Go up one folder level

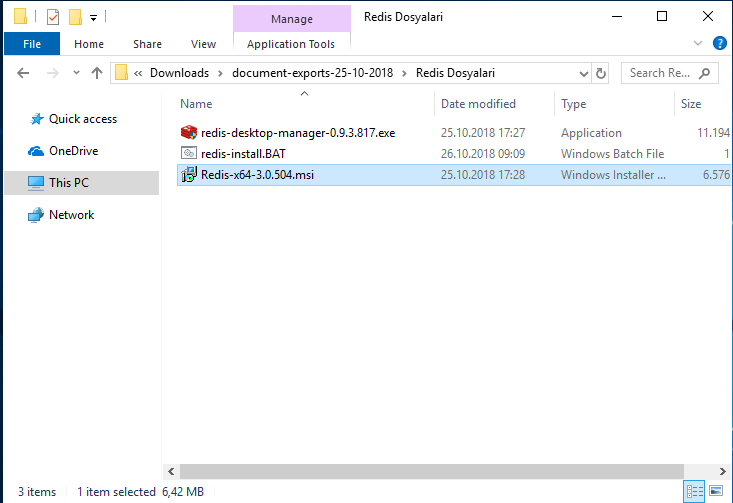(x=97, y=73)
